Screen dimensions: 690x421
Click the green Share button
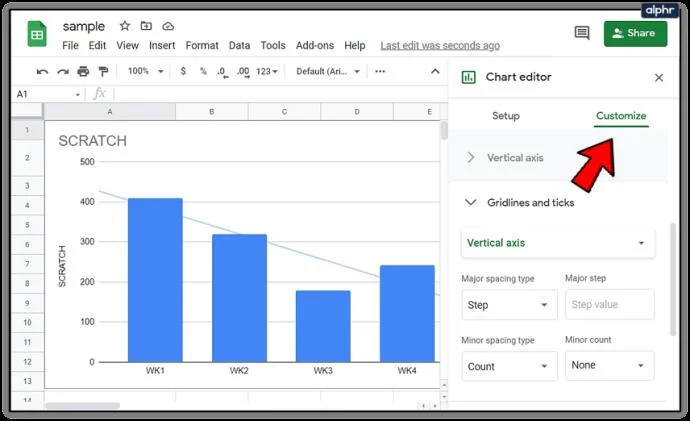(x=635, y=33)
